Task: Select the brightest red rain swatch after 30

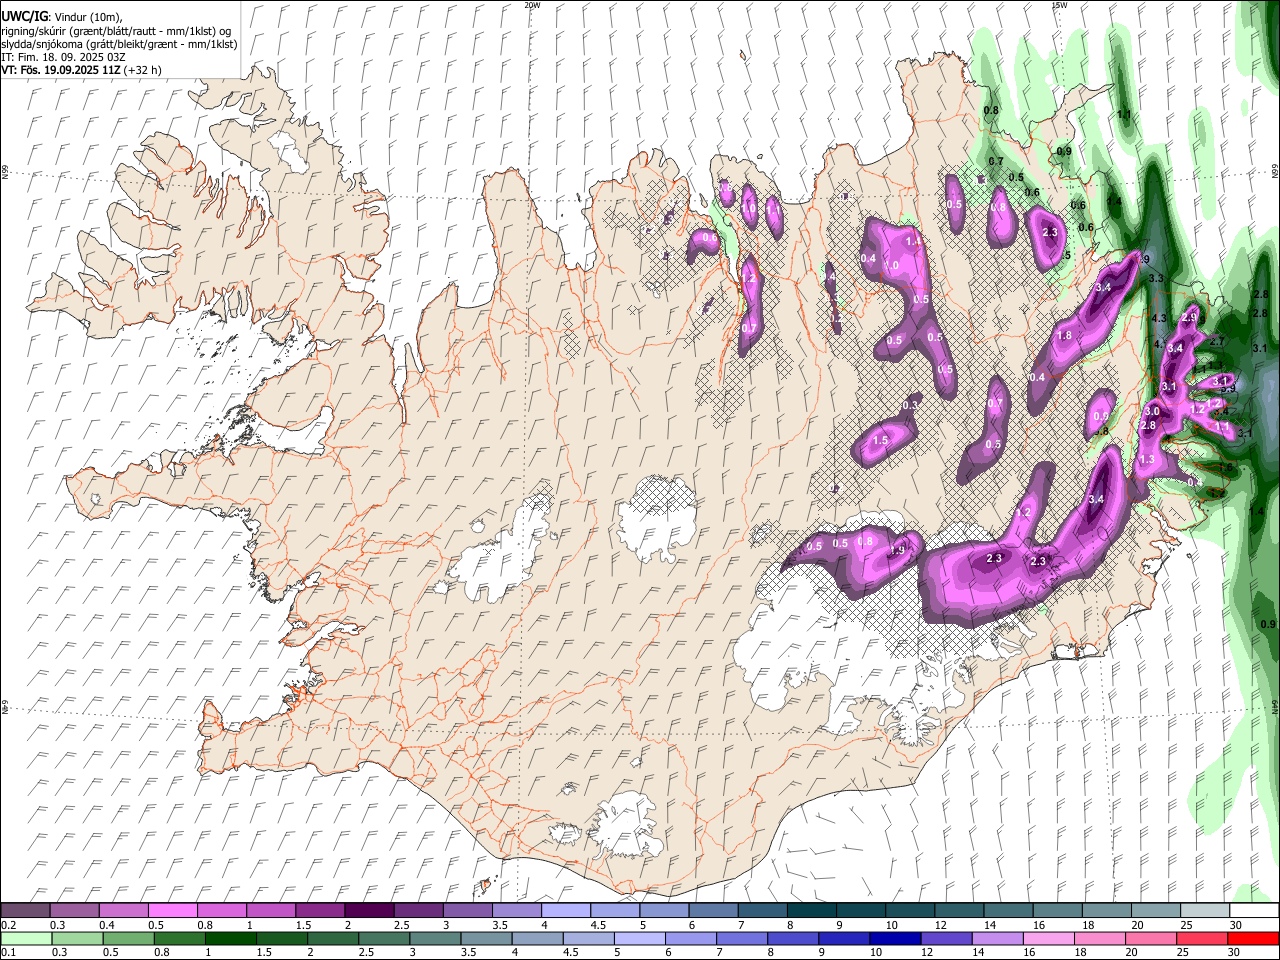Action: (1253, 938)
